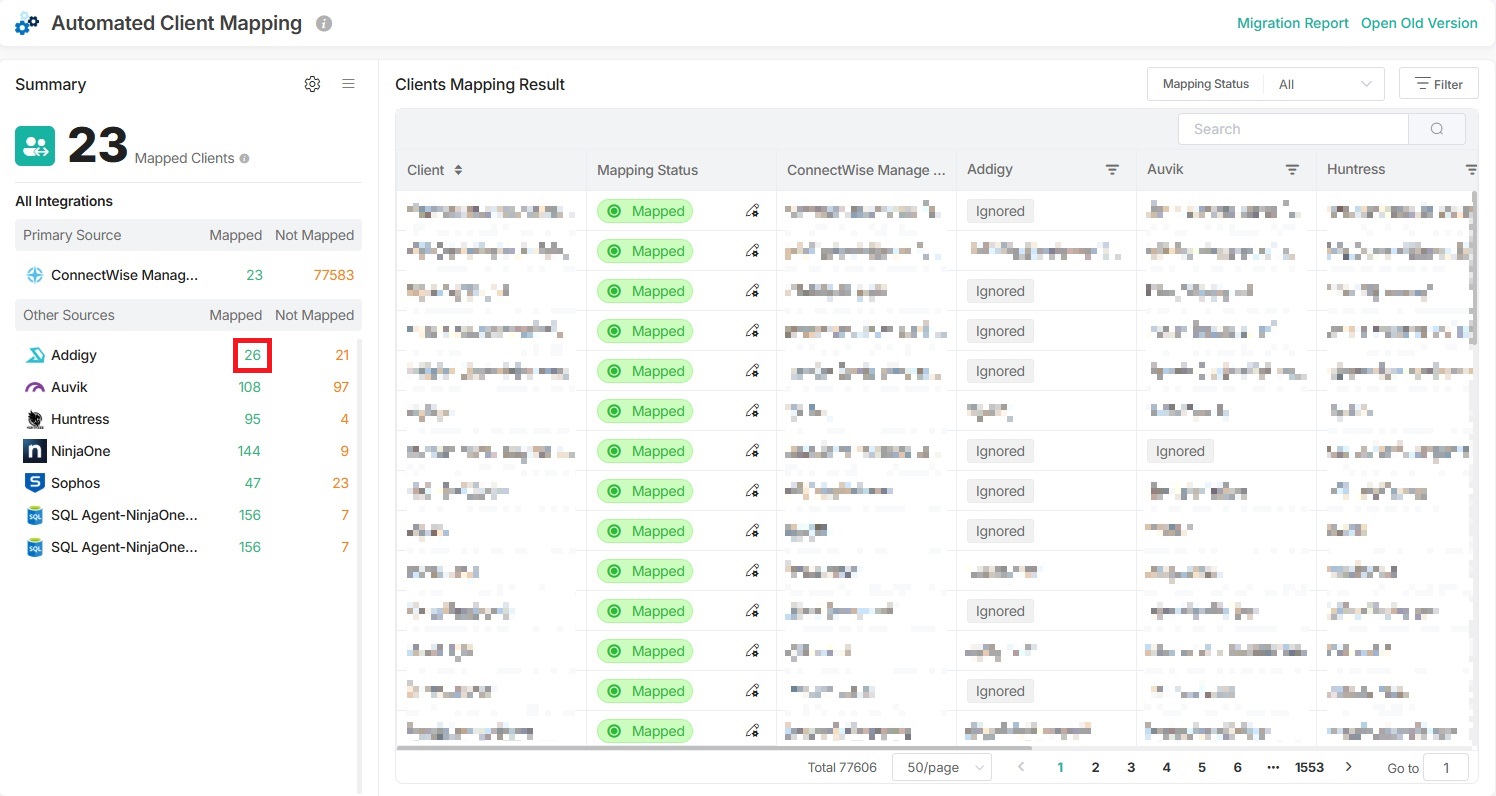Click the horizontal scrollbar under the table
The height and width of the screenshot is (796, 1496).
click(x=713, y=747)
